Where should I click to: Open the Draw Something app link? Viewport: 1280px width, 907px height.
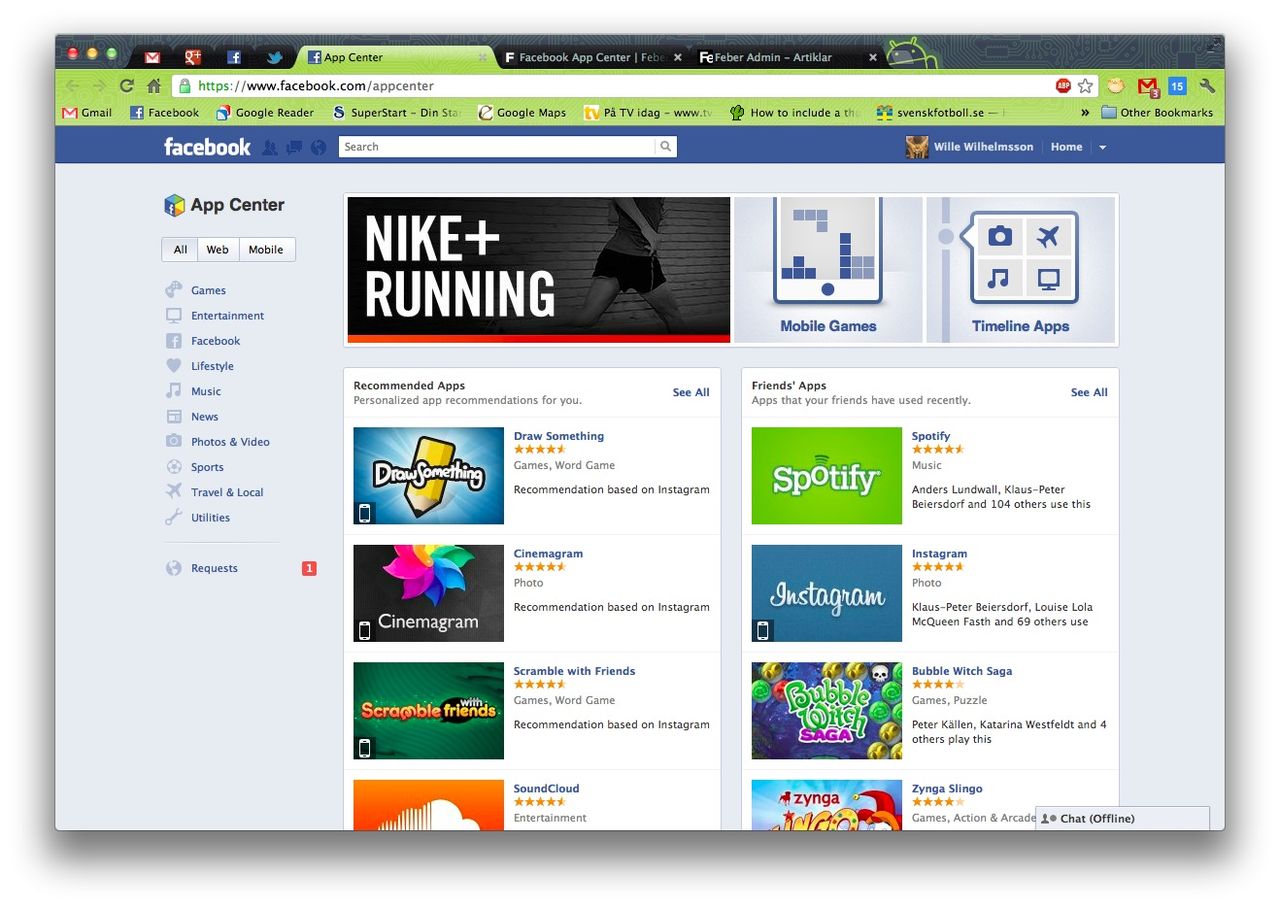559,436
